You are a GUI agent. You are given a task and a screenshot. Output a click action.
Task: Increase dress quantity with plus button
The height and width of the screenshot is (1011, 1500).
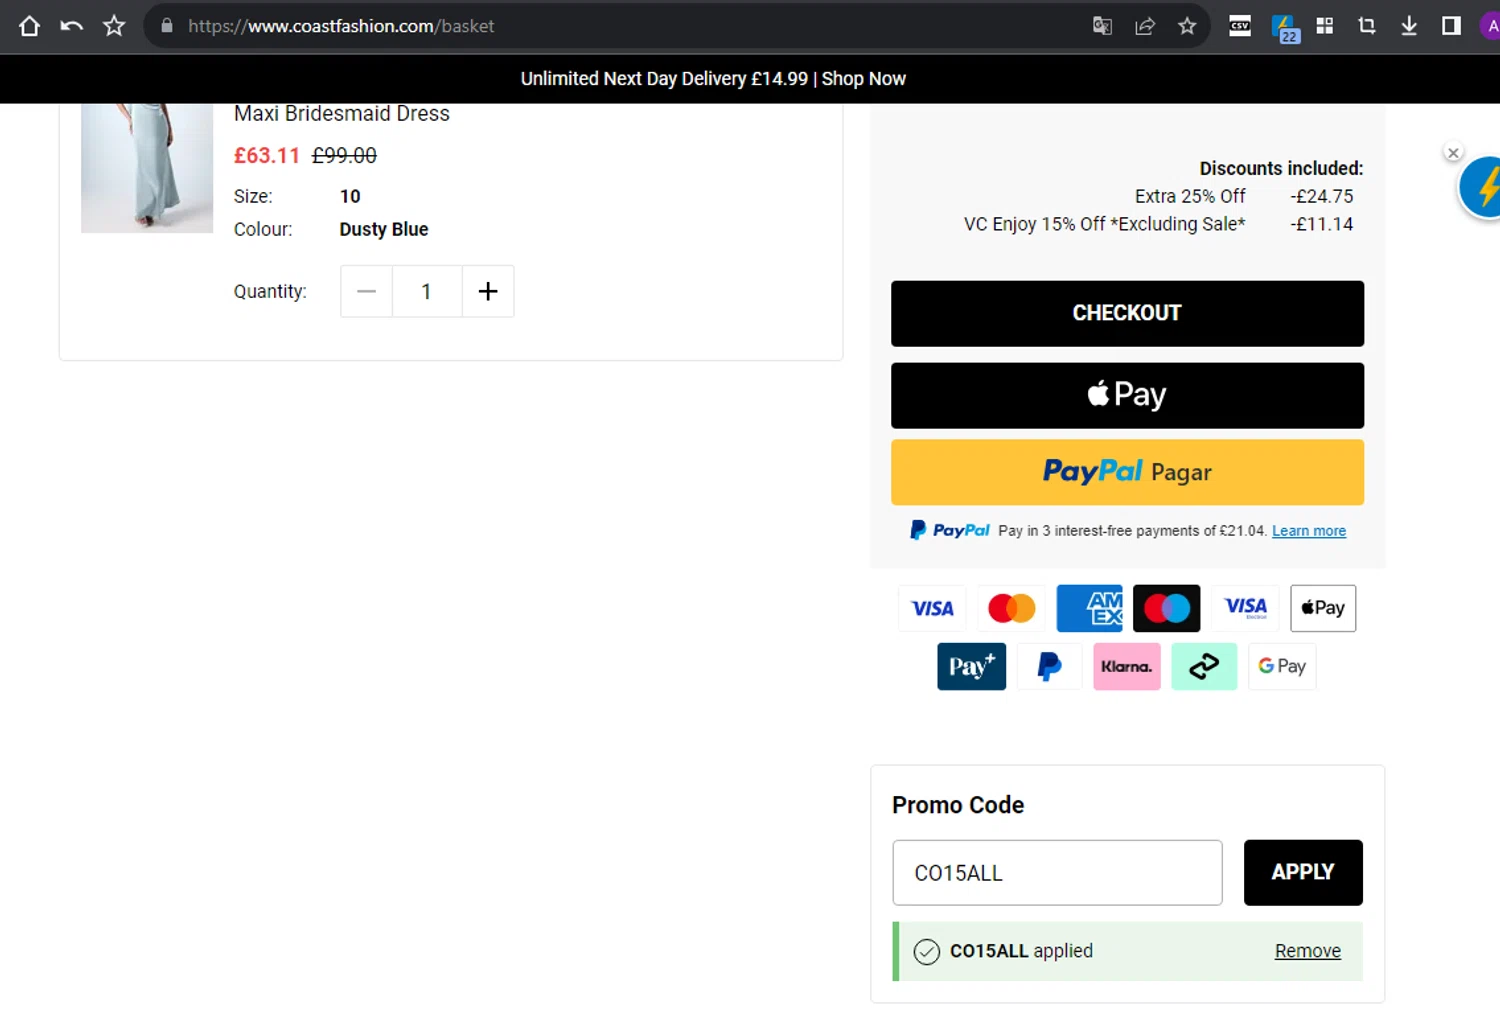[x=488, y=291]
